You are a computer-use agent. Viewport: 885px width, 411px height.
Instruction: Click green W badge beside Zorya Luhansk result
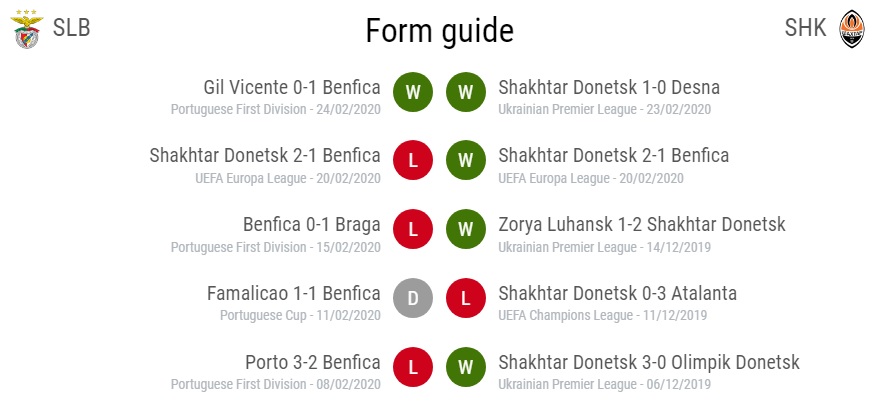click(466, 229)
